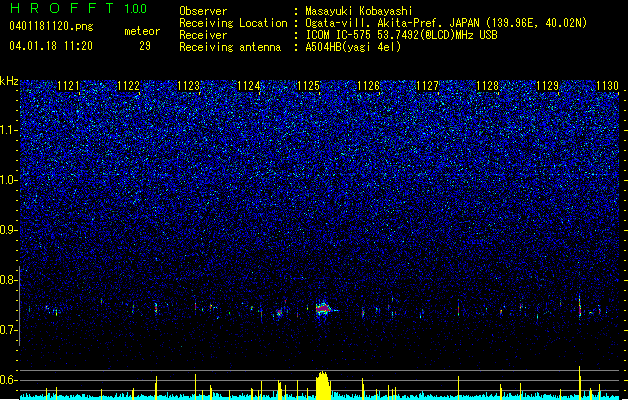
Task: Click the strong meteor echo after 1125
Action: 323,309
